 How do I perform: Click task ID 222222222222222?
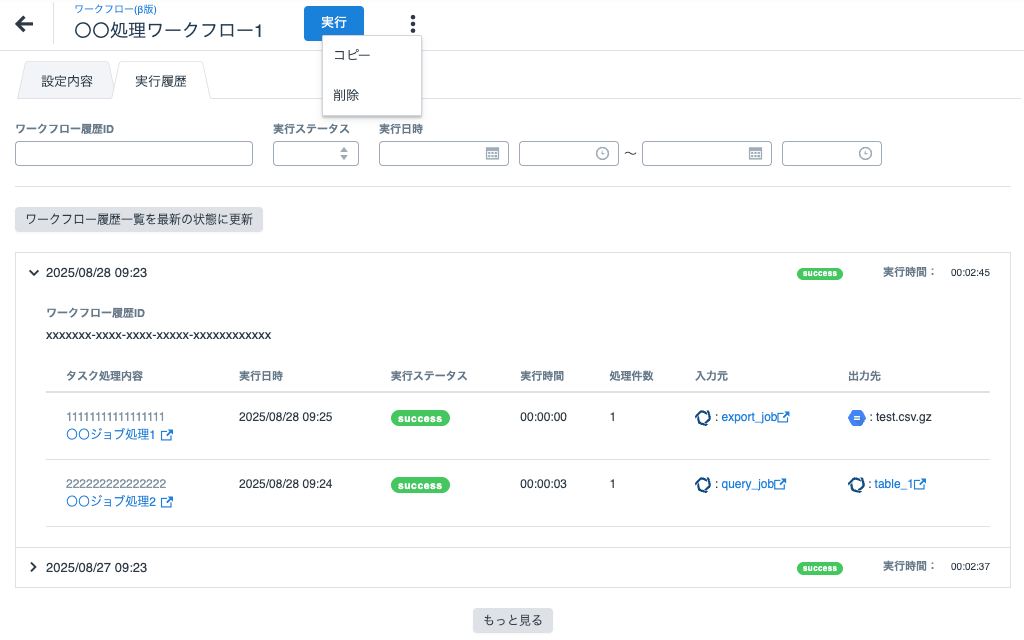(x=116, y=484)
